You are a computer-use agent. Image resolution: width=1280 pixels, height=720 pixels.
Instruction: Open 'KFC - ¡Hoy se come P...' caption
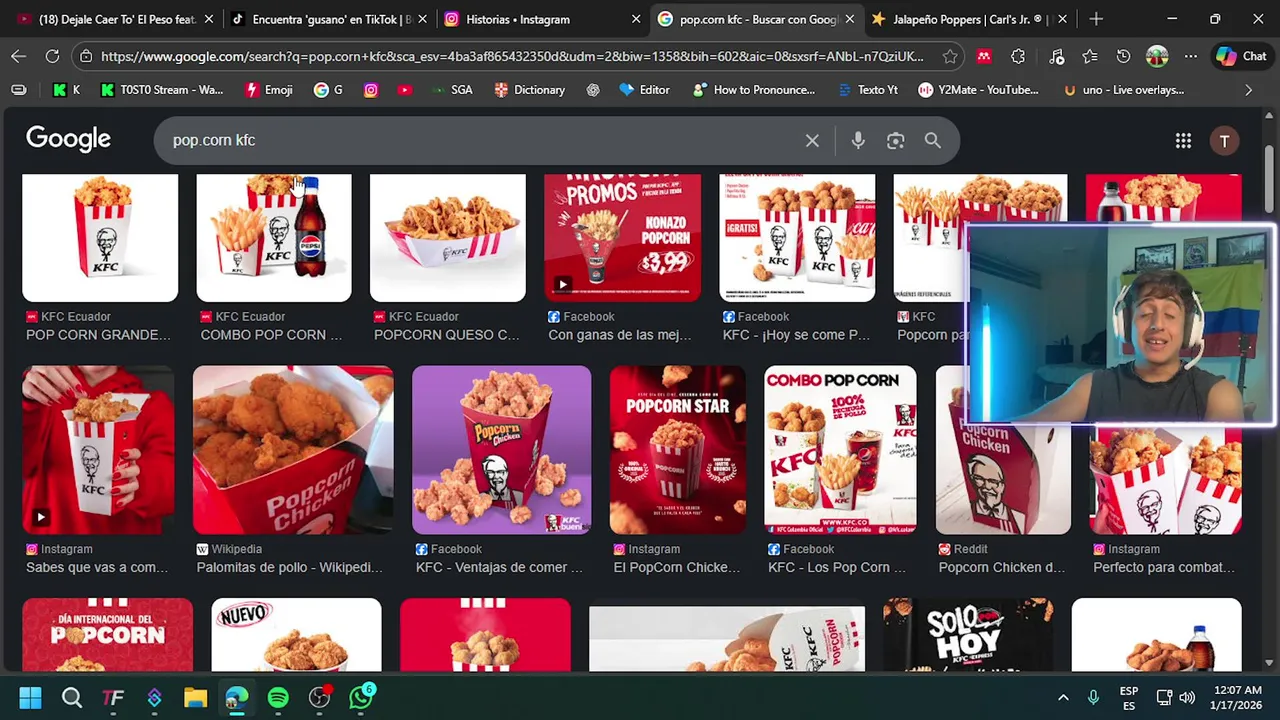point(796,335)
